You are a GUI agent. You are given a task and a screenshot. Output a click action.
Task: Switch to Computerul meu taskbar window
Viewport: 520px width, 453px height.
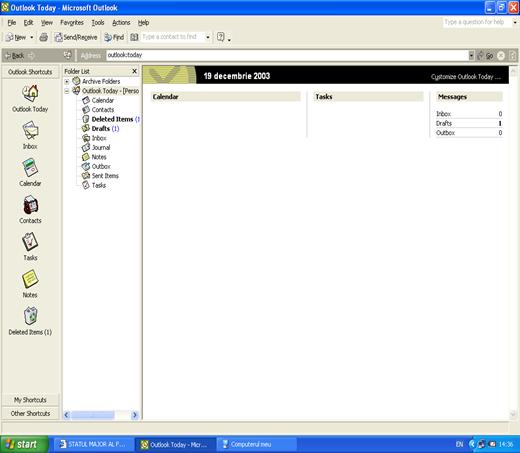(256, 444)
